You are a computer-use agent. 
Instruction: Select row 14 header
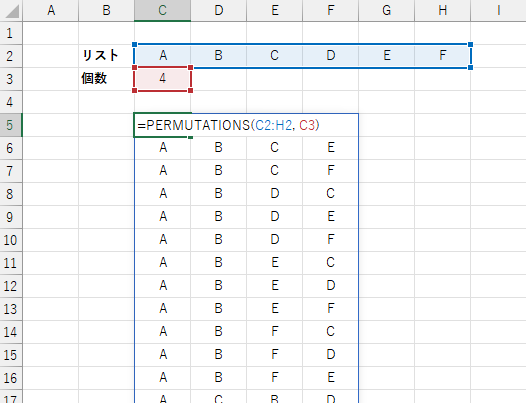(11, 332)
